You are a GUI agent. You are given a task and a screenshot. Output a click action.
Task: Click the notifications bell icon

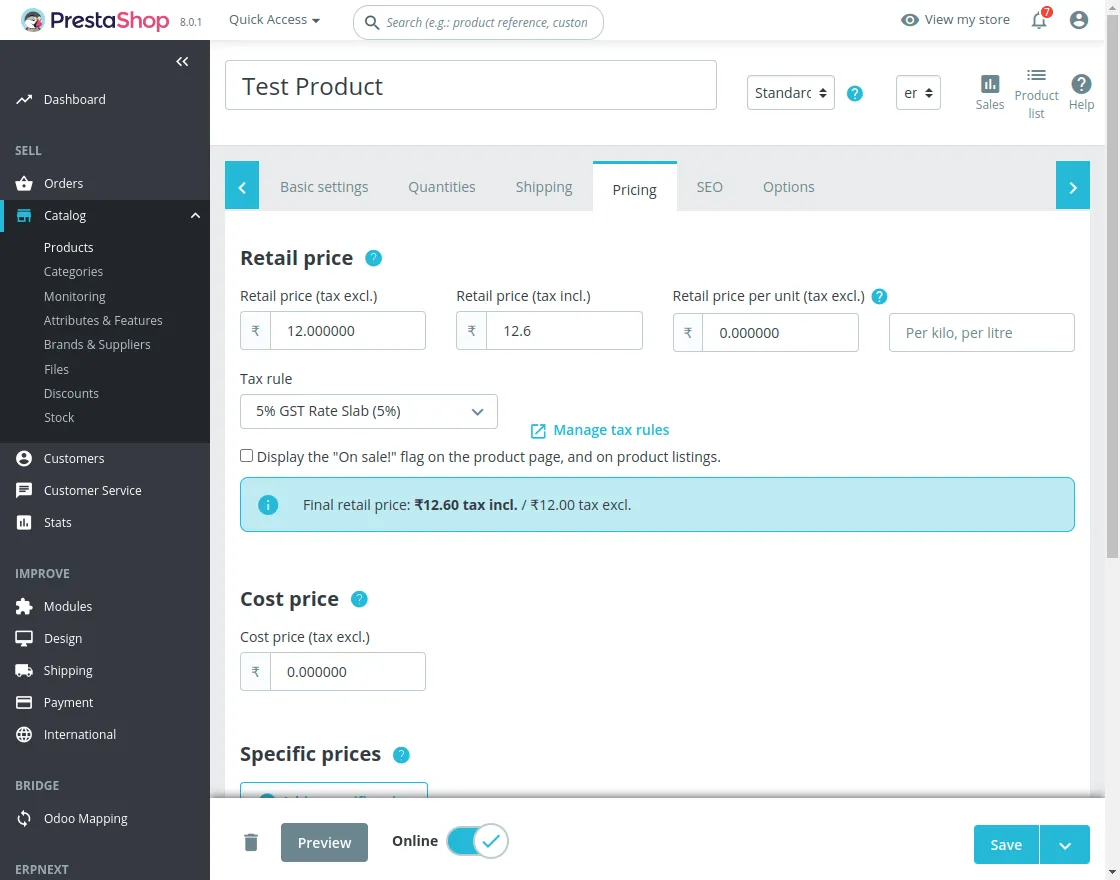point(1039,21)
